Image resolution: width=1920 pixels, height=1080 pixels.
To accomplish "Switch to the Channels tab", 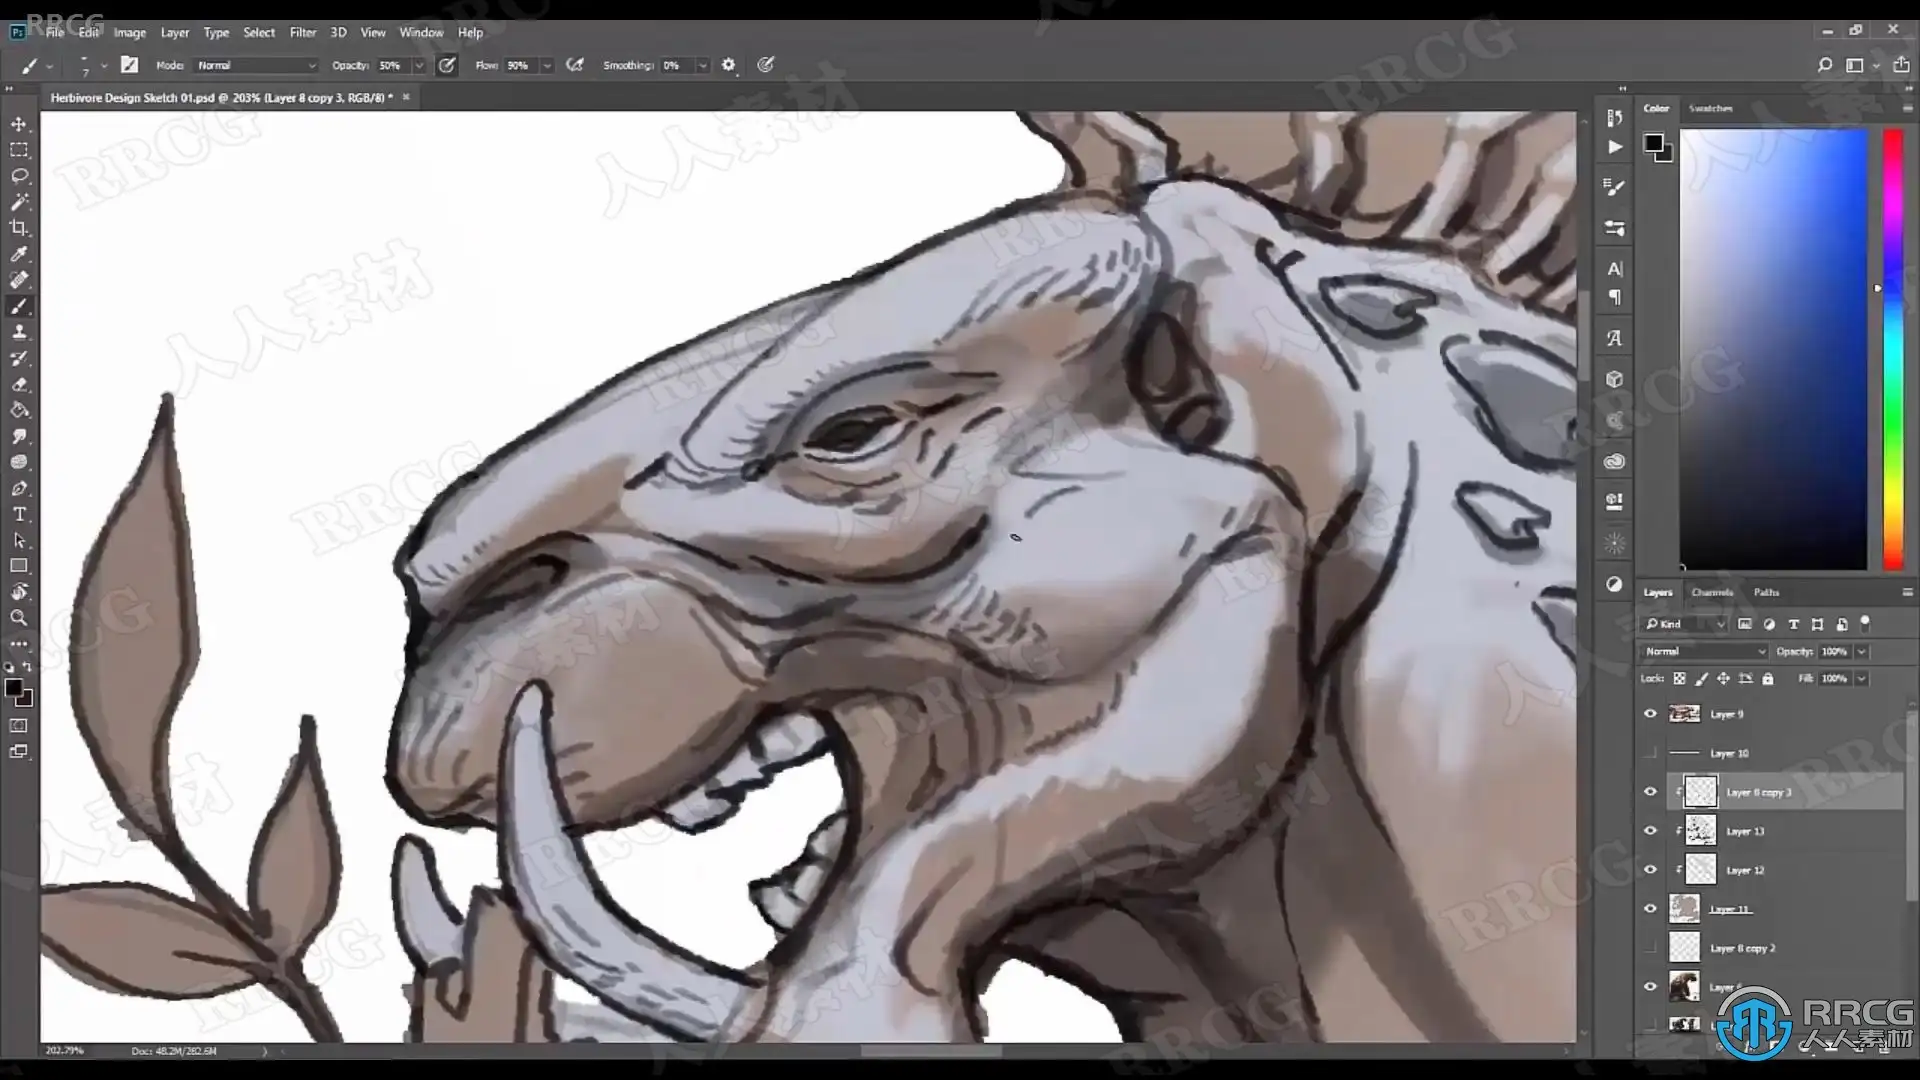I will click(1712, 592).
